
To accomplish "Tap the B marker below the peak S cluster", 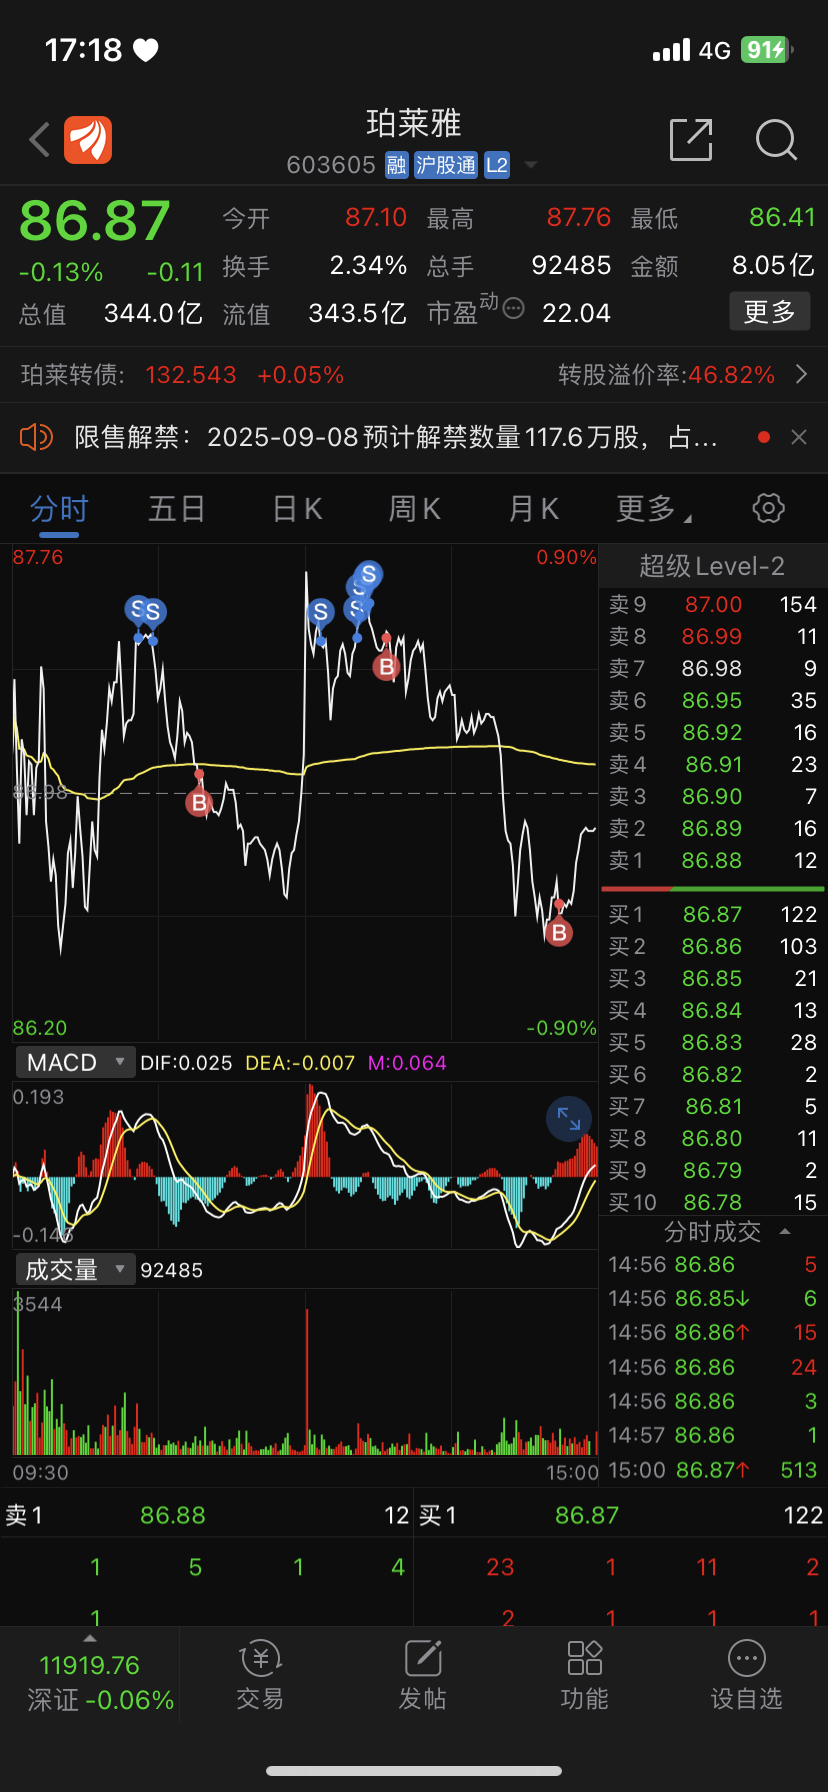I will coord(386,666).
